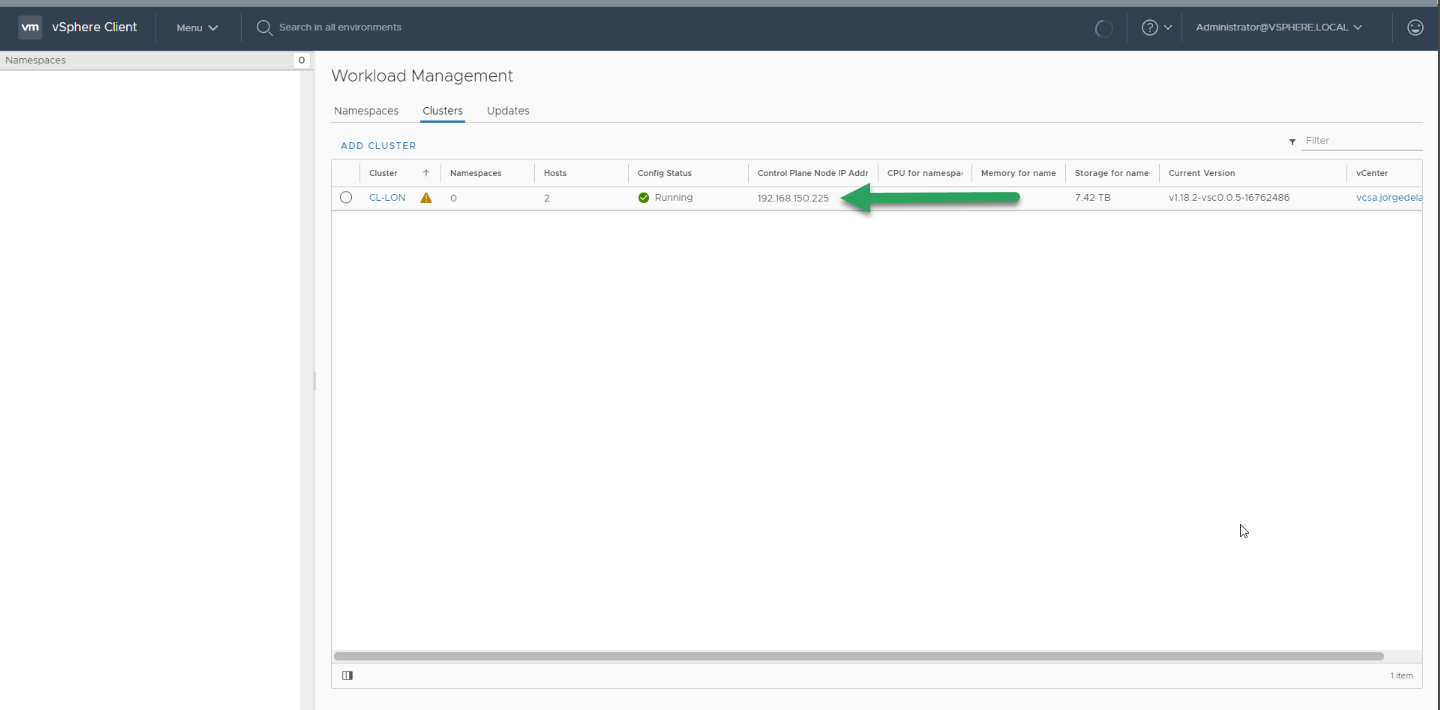Click the horizontal scrollbar of the table
The width and height of the screenshot is (1440, 710).
click(859, 657)
